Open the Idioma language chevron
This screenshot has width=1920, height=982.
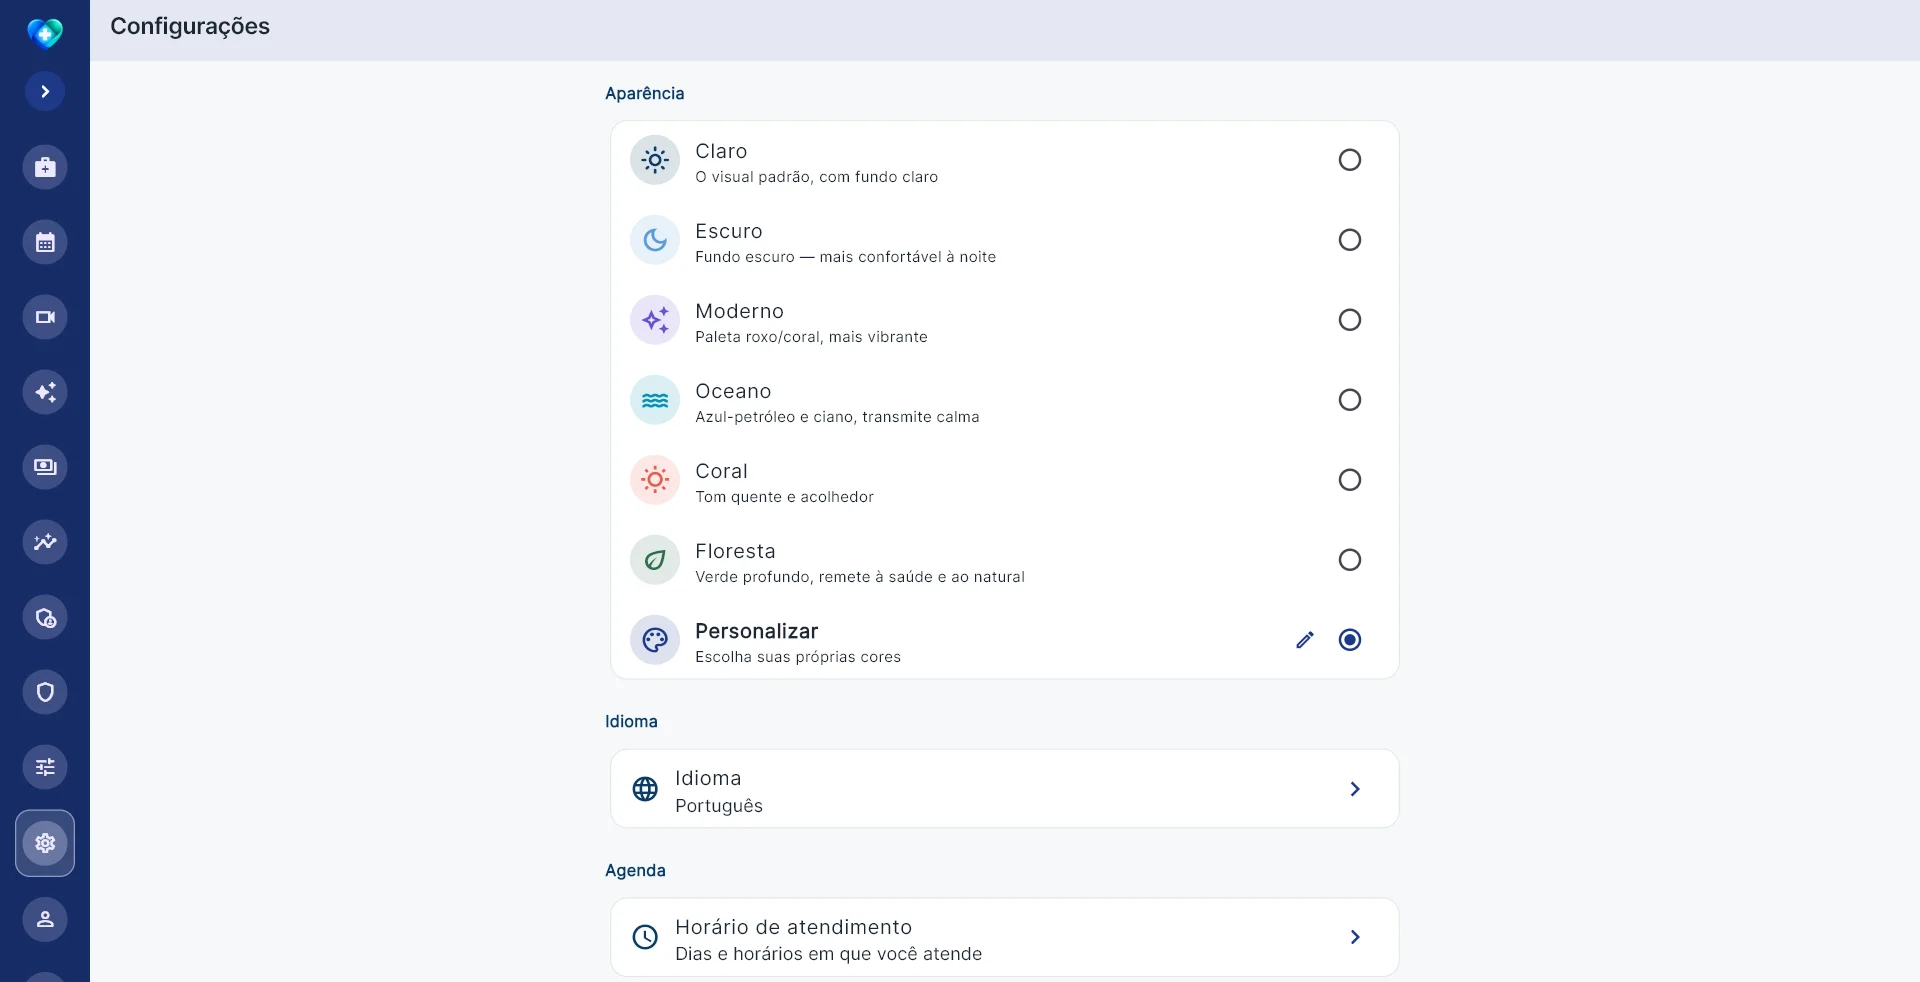[x=1355, y=789]
